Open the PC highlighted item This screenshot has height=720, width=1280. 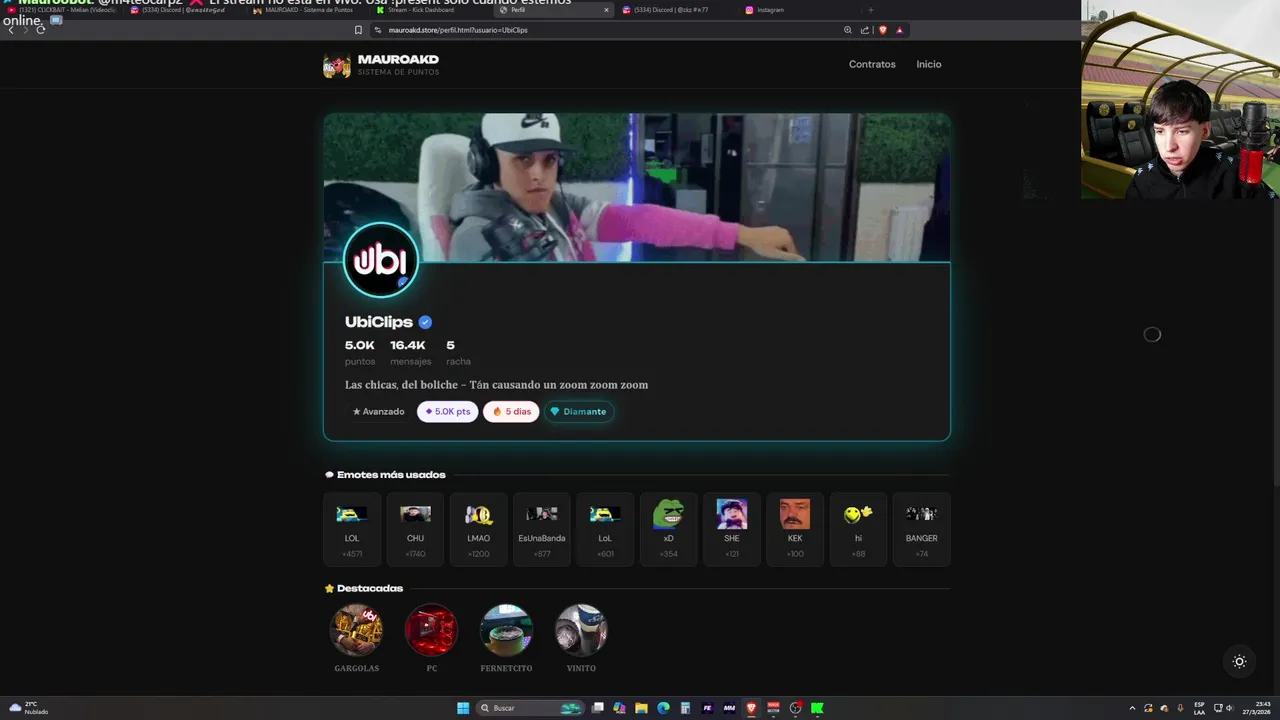tap(431, 630)
